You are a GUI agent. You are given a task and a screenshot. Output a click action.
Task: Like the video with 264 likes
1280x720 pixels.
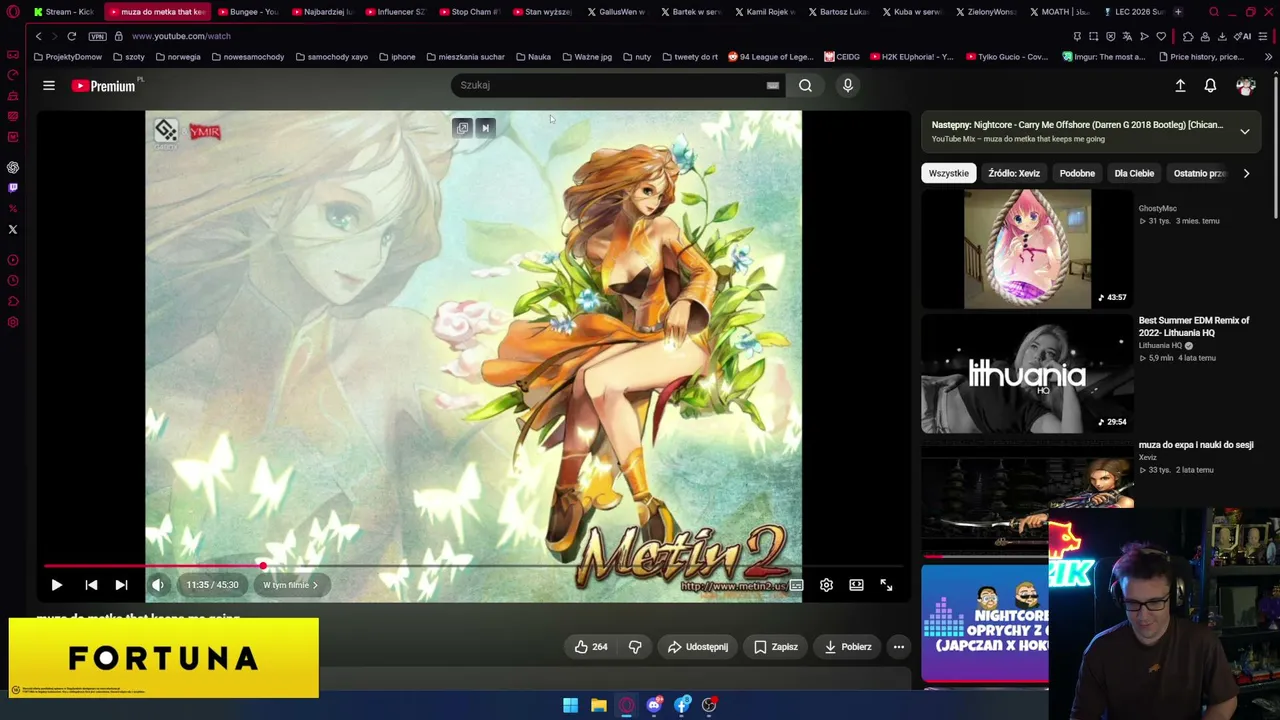(x=591, y=647)
